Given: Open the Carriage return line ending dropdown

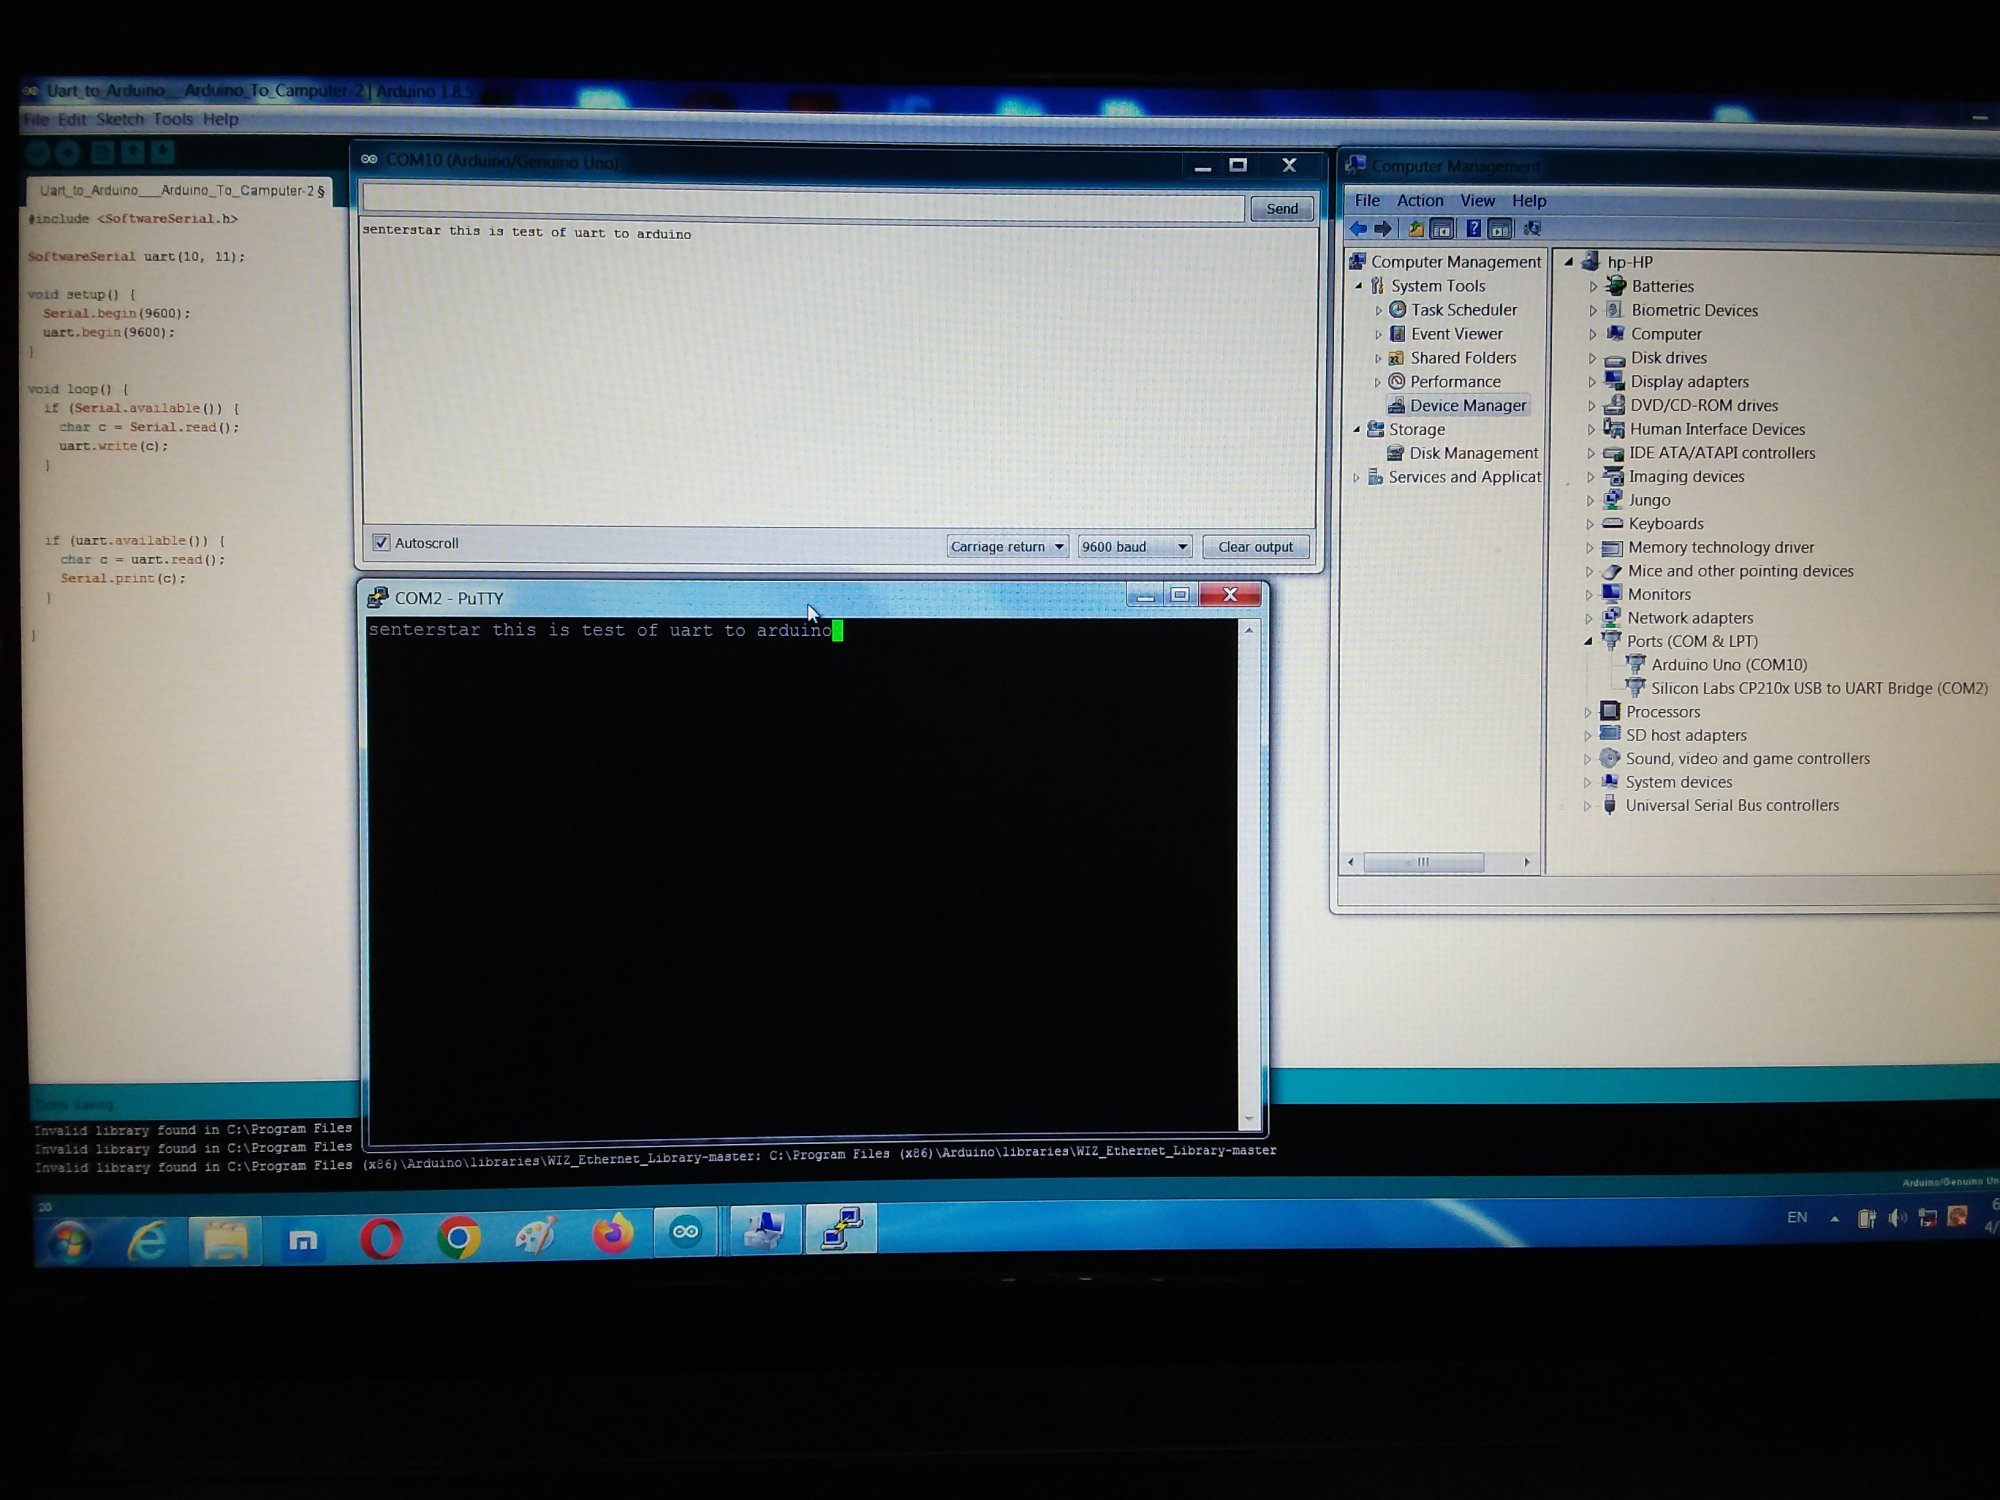Looking at the screenshot, I should click(1007, 546).
